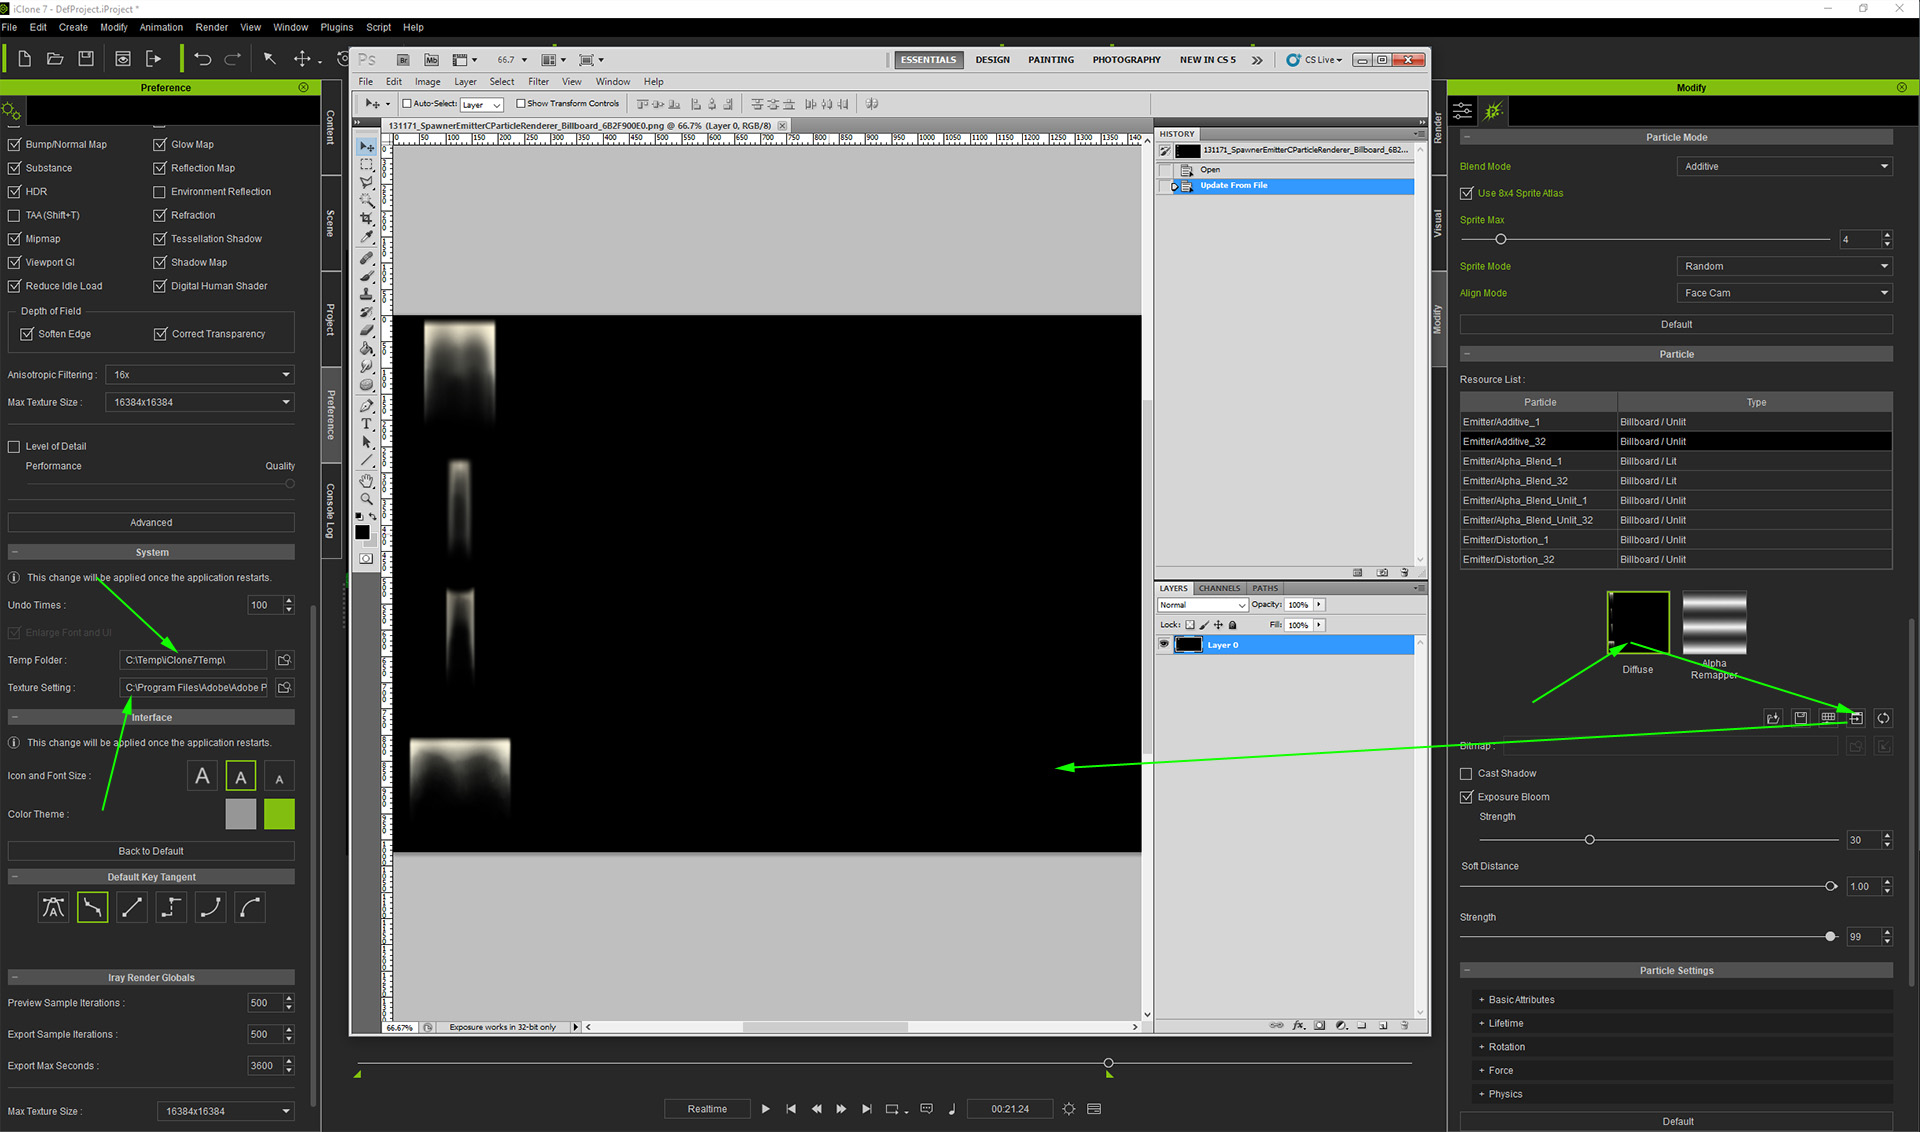
Task: Click the Redo arrow icon
Action: pyautogui.click(x=233, y=59)
